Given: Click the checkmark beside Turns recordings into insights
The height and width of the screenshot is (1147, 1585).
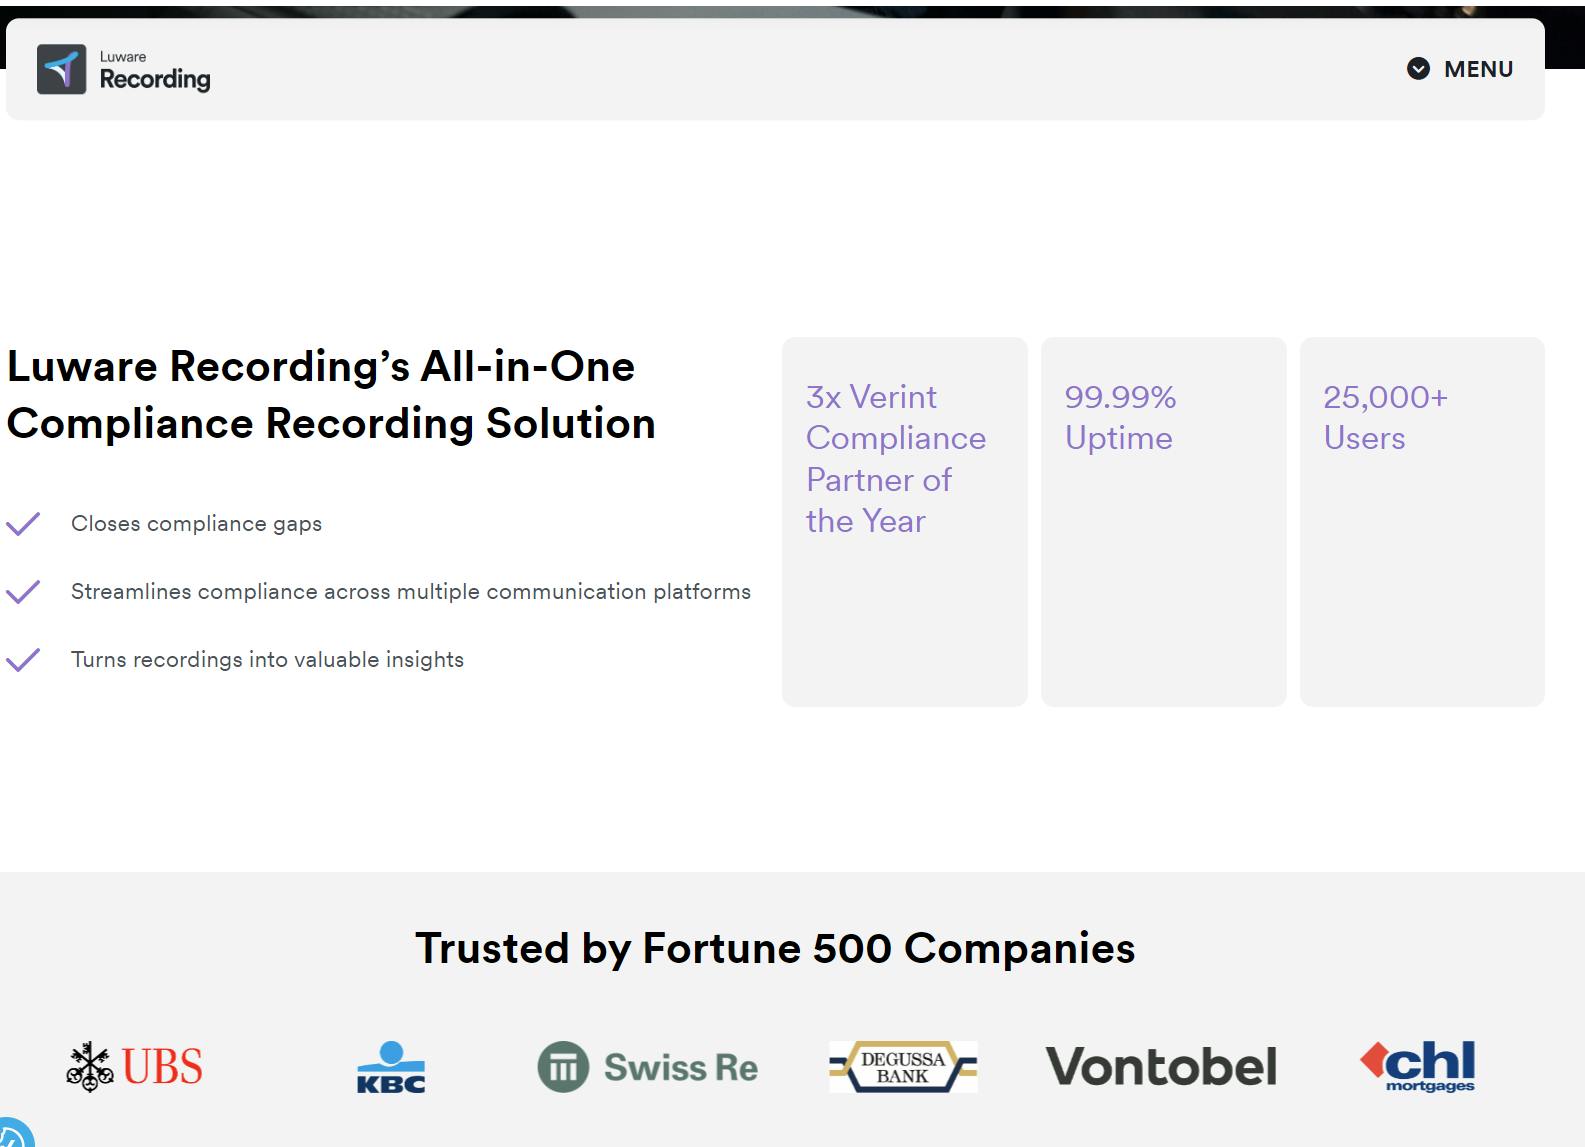Looking at the screenshot, I should tap(23, 660).
